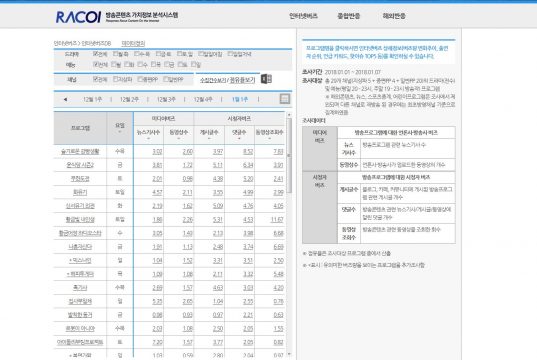Toggle the 예능 전체 checkbox
The height and width of the screenshot is (360, 537).
coord(96,64)
